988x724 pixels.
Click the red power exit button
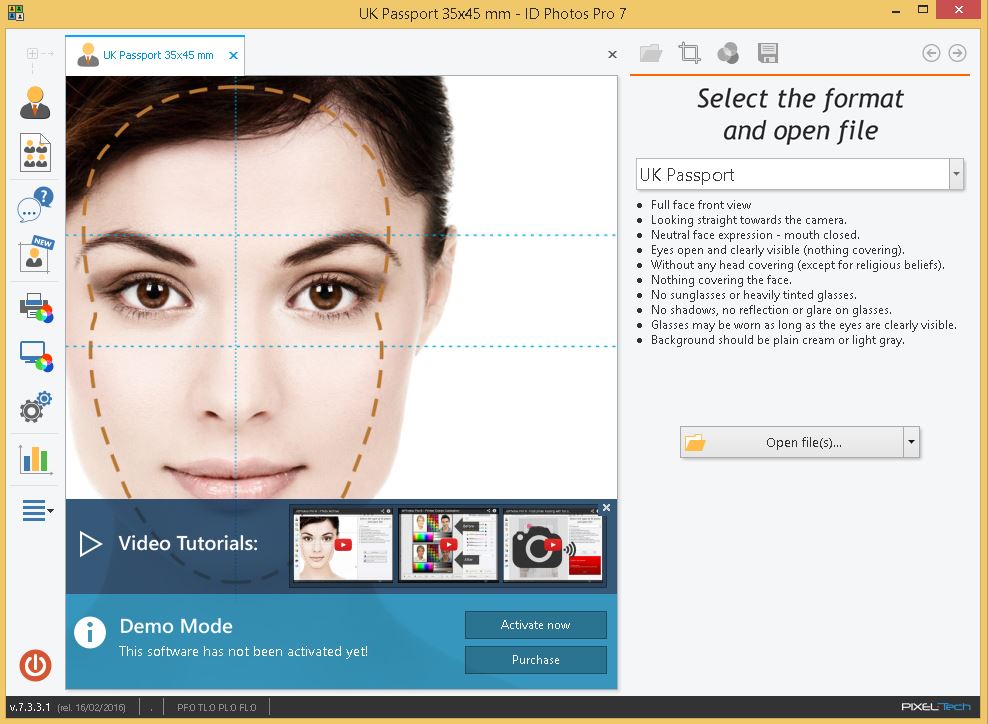[x=35, y=665]
